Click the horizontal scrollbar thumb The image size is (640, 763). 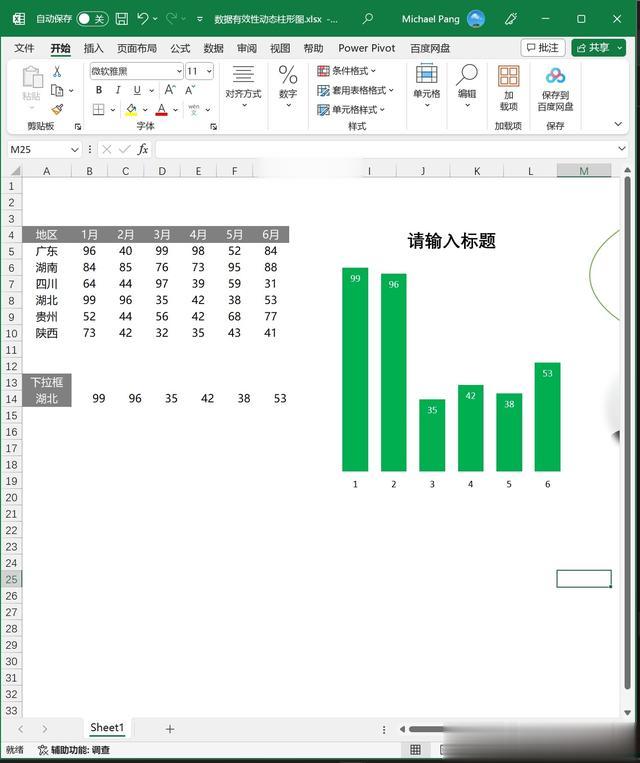428,729
